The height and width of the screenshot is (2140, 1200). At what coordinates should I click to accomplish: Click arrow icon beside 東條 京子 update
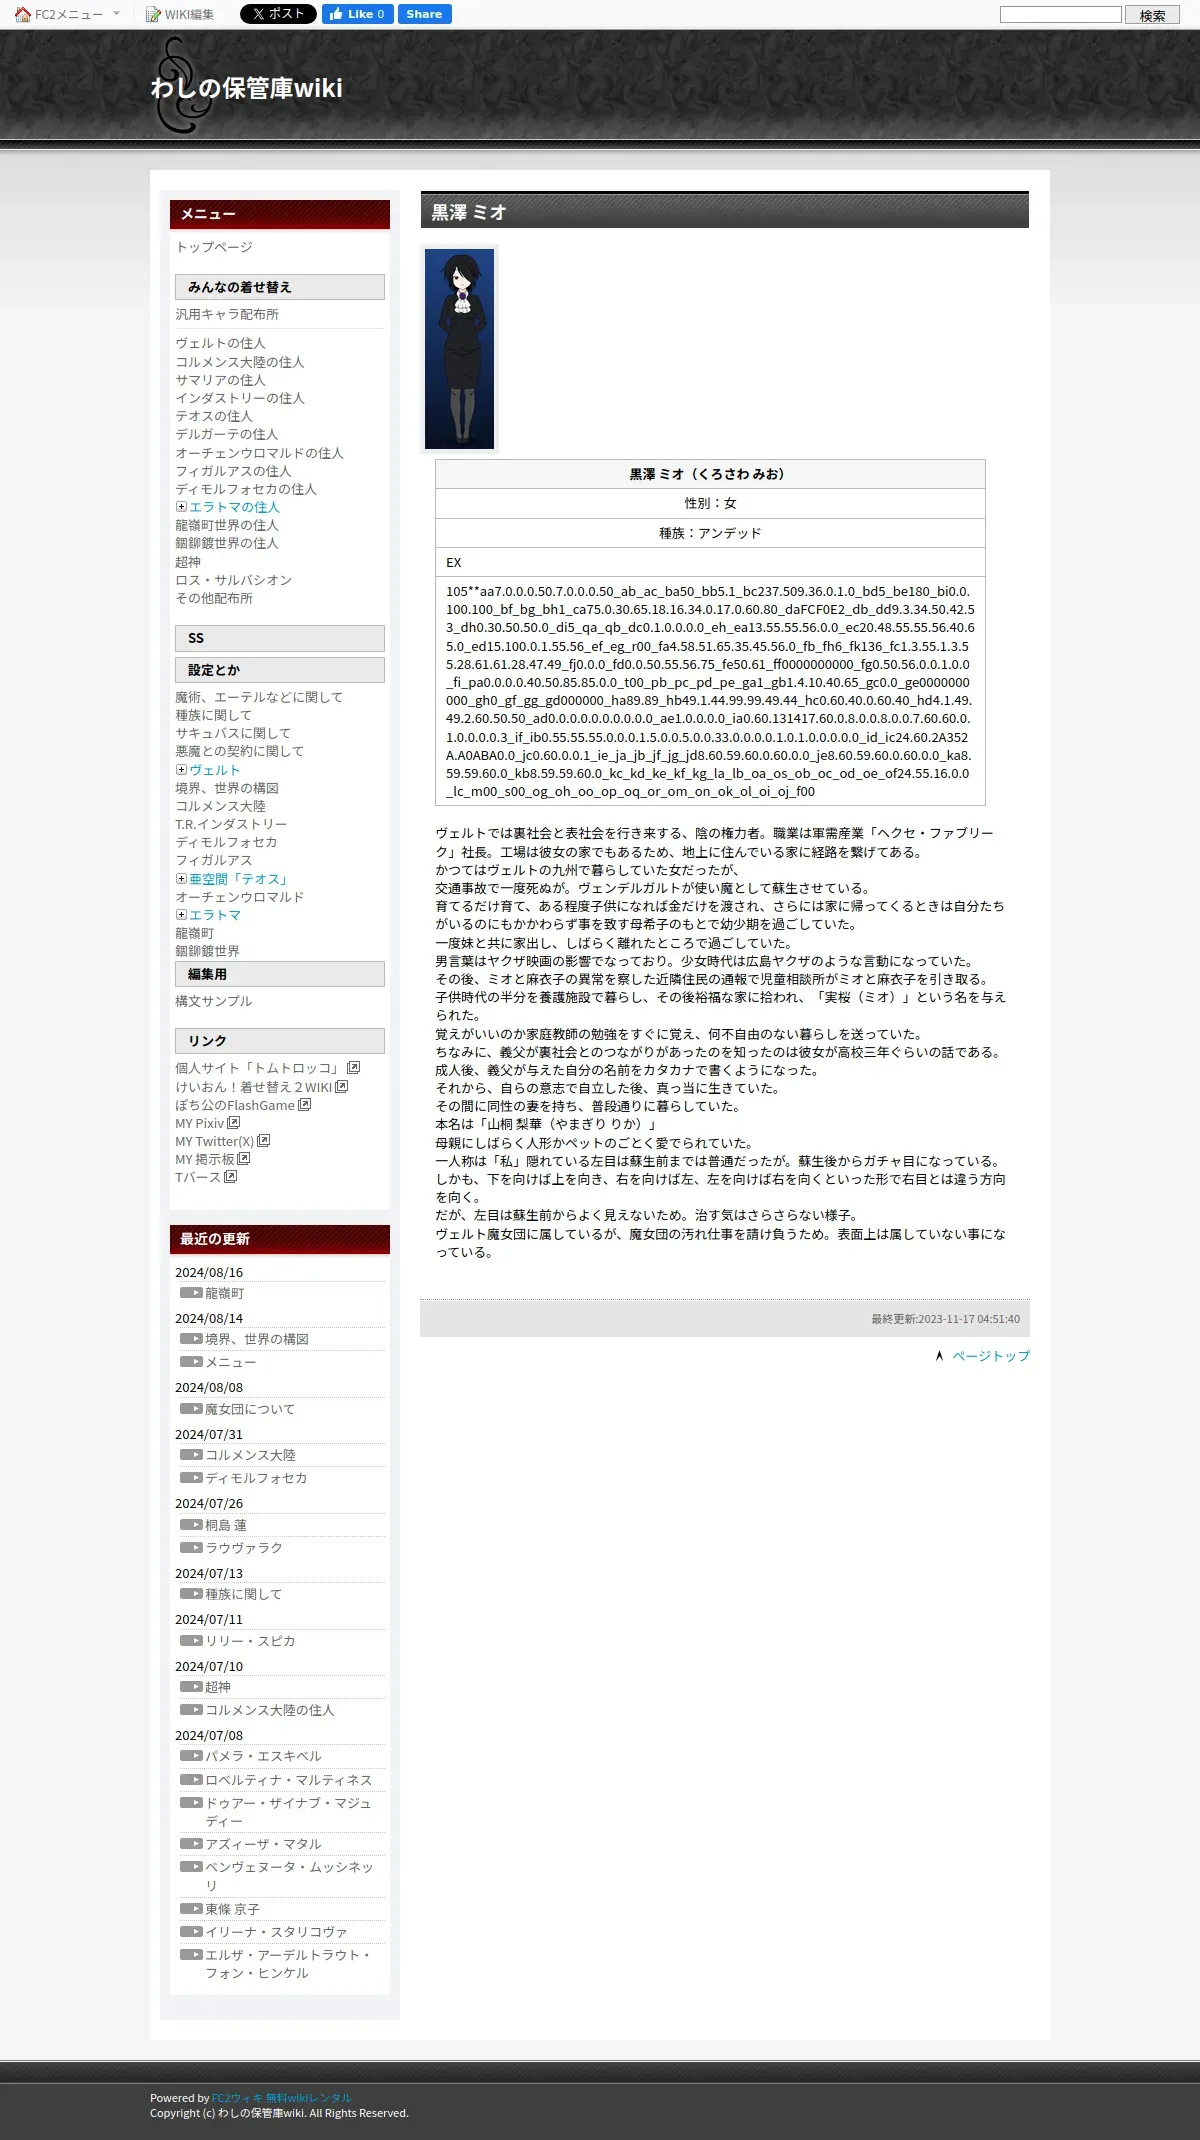tap(191, 1909)
